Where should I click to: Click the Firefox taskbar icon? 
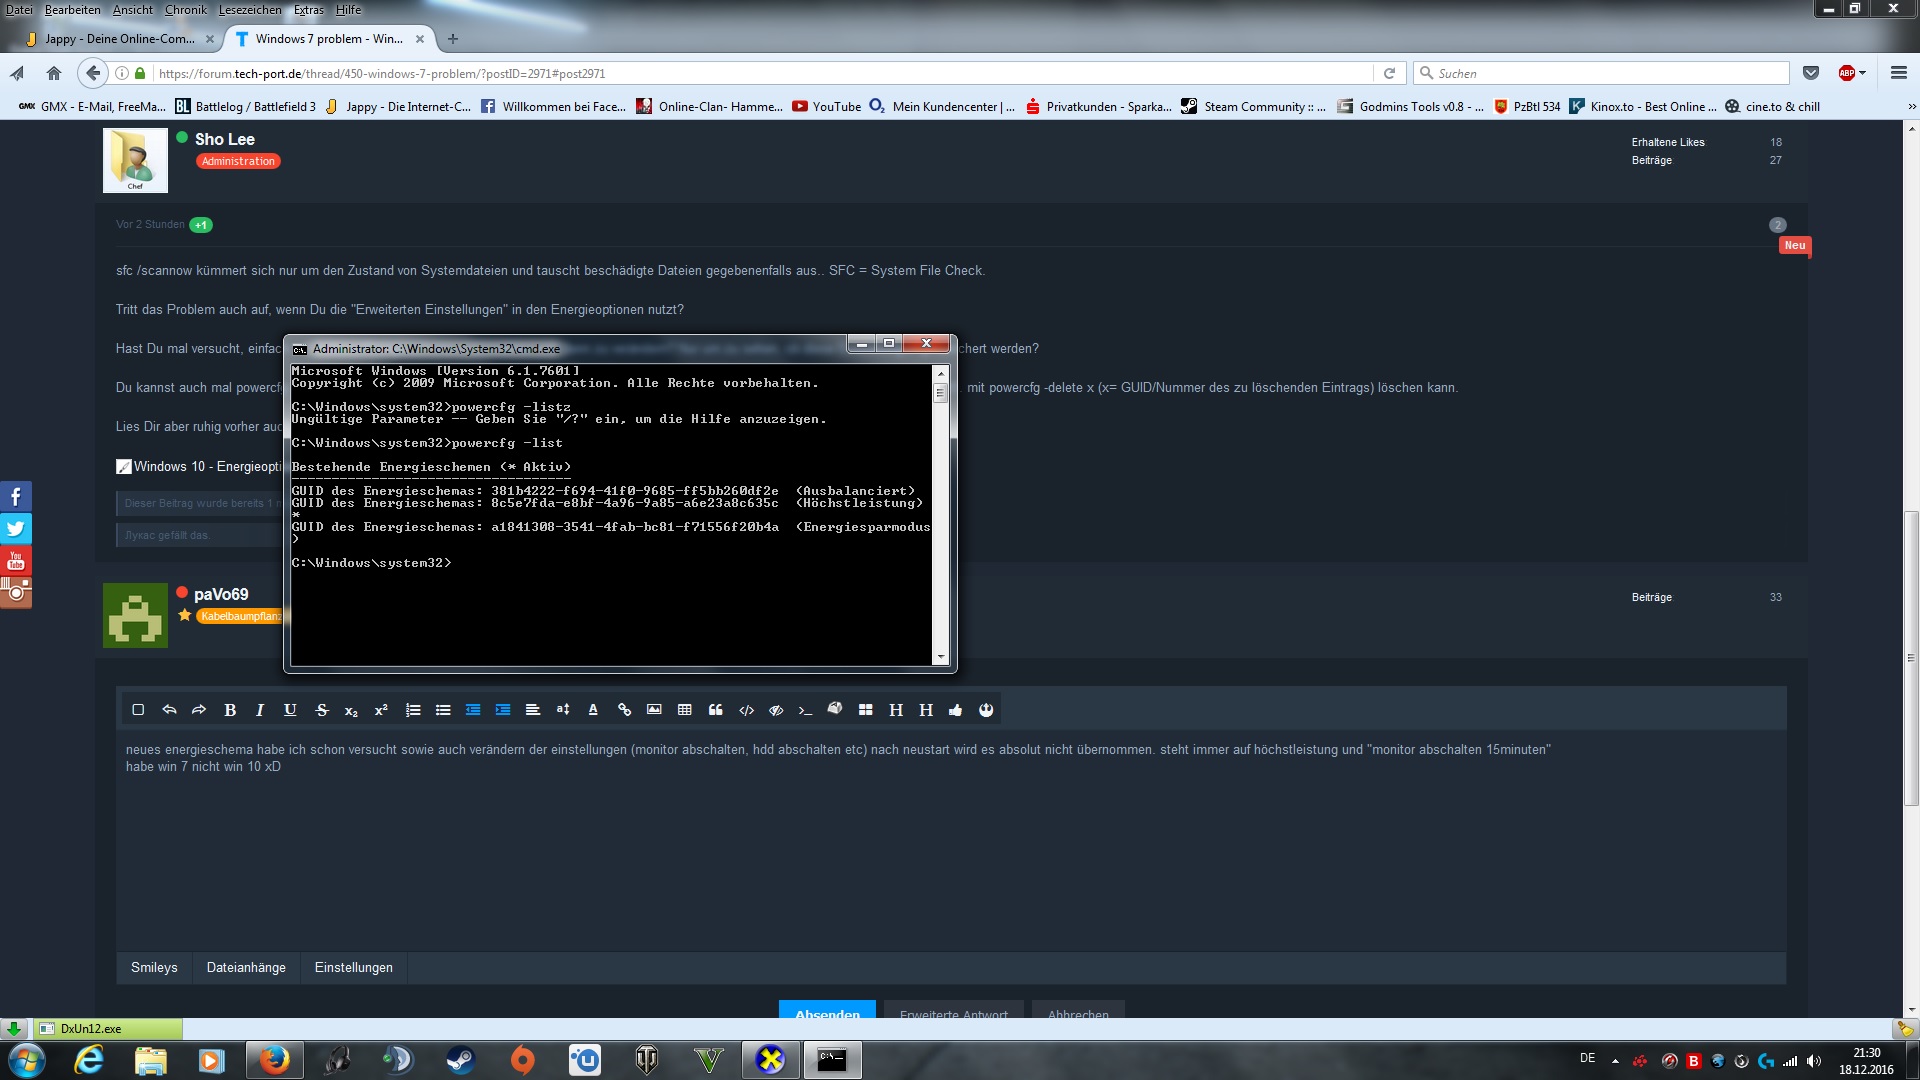273,1060
